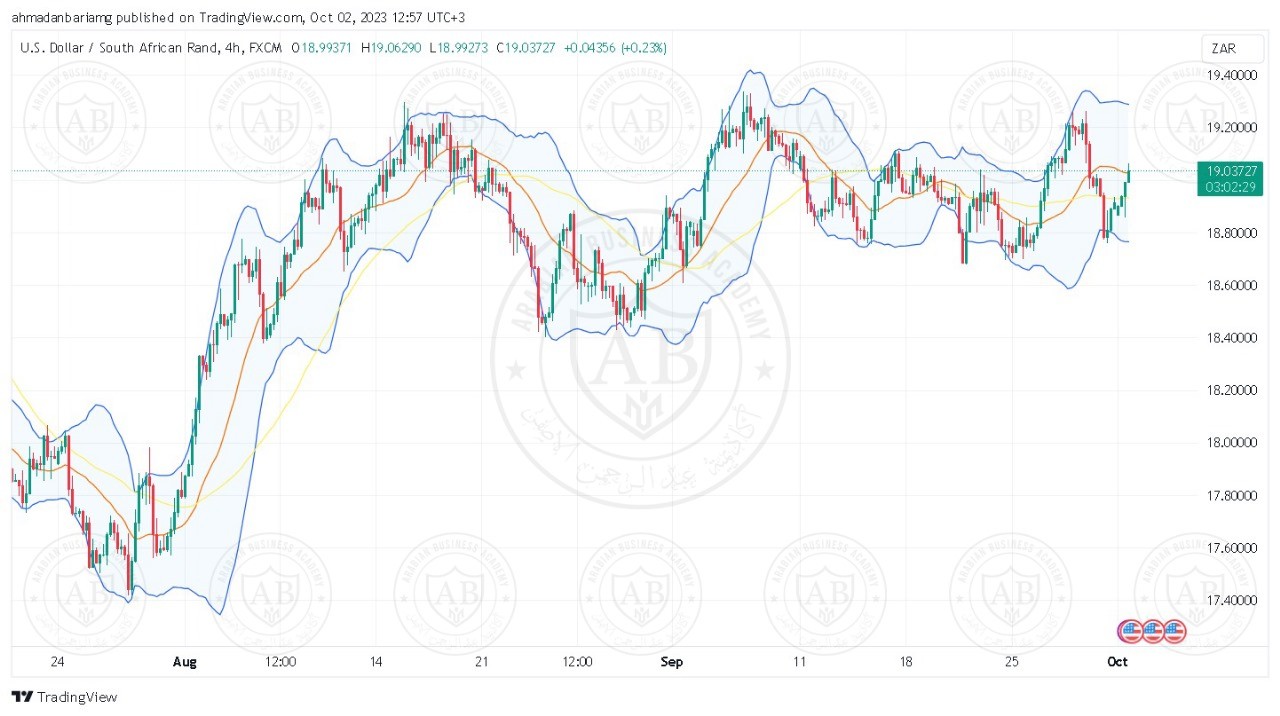
Task: Click the Aug label on the time axis
Action: click(185, 662)
